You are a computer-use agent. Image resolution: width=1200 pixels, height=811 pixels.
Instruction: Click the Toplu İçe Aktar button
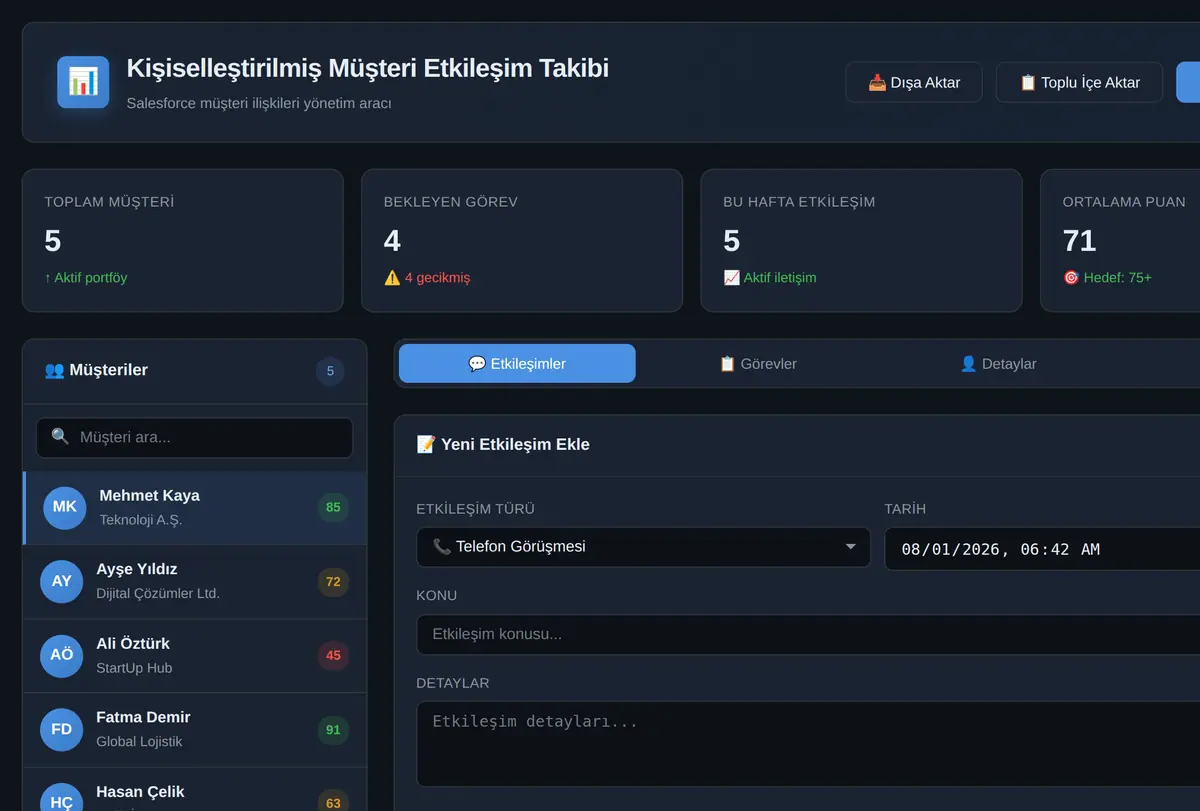[x=1079, y=82]
